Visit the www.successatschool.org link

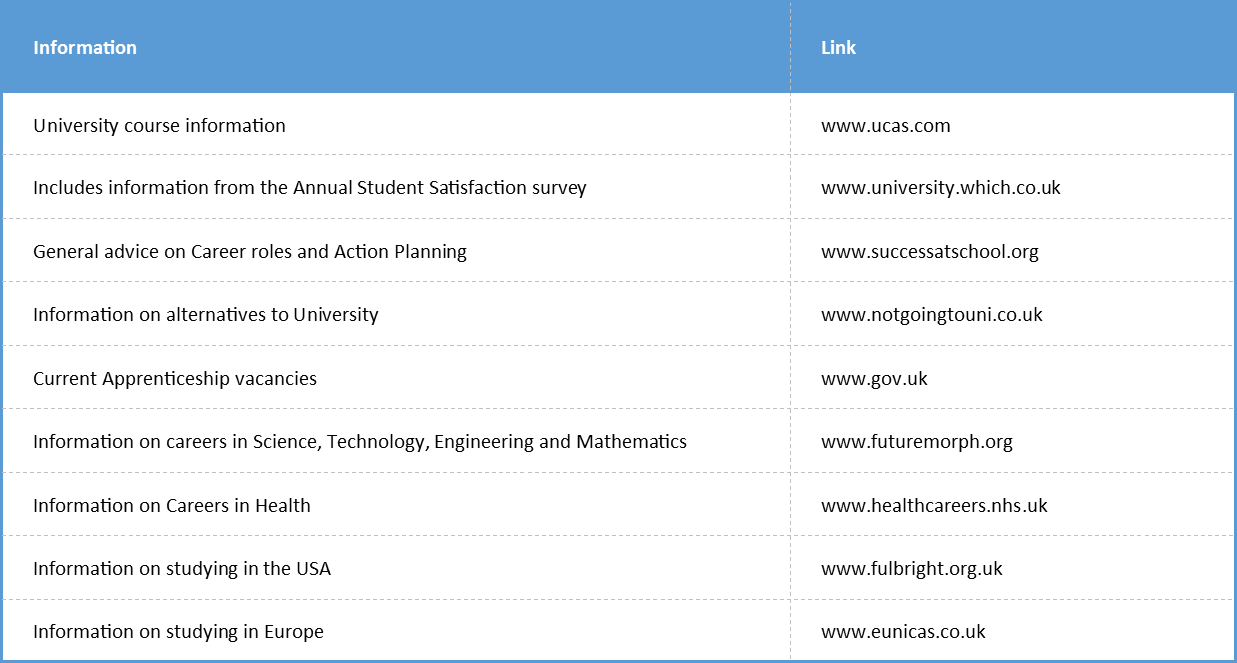929,252
